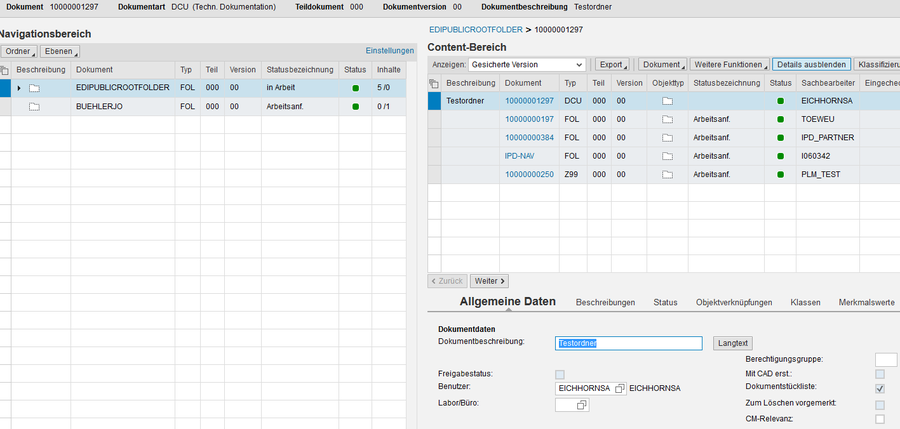900x429 pixels.
Task: Enable the CM-Relevanz checkbox
Action: (x=880, y=419)
